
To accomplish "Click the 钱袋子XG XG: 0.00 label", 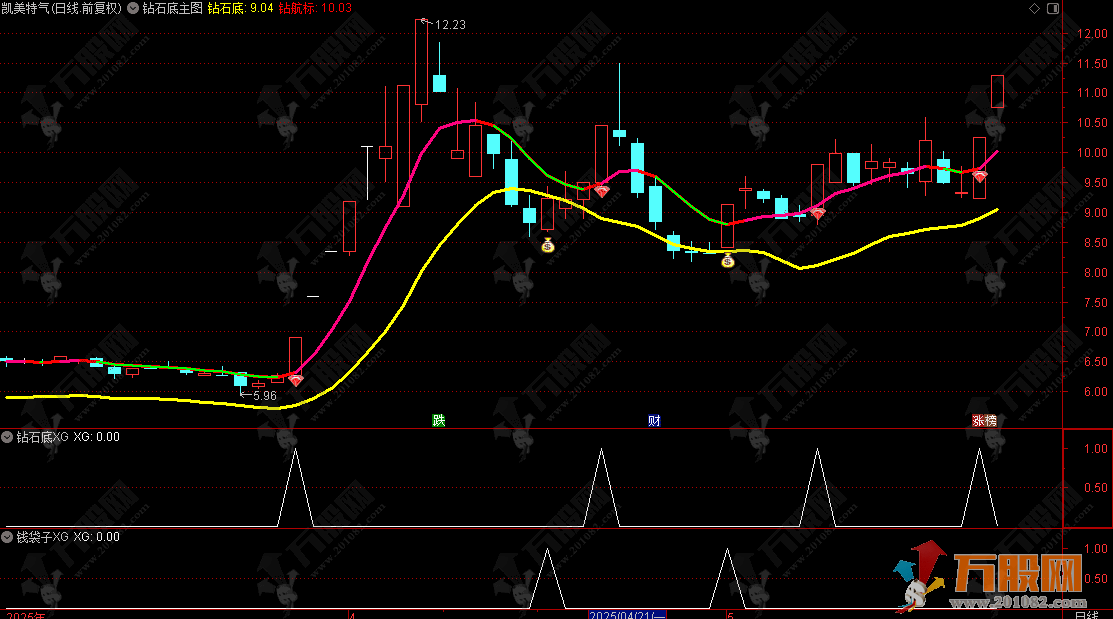I will [68, 537].
